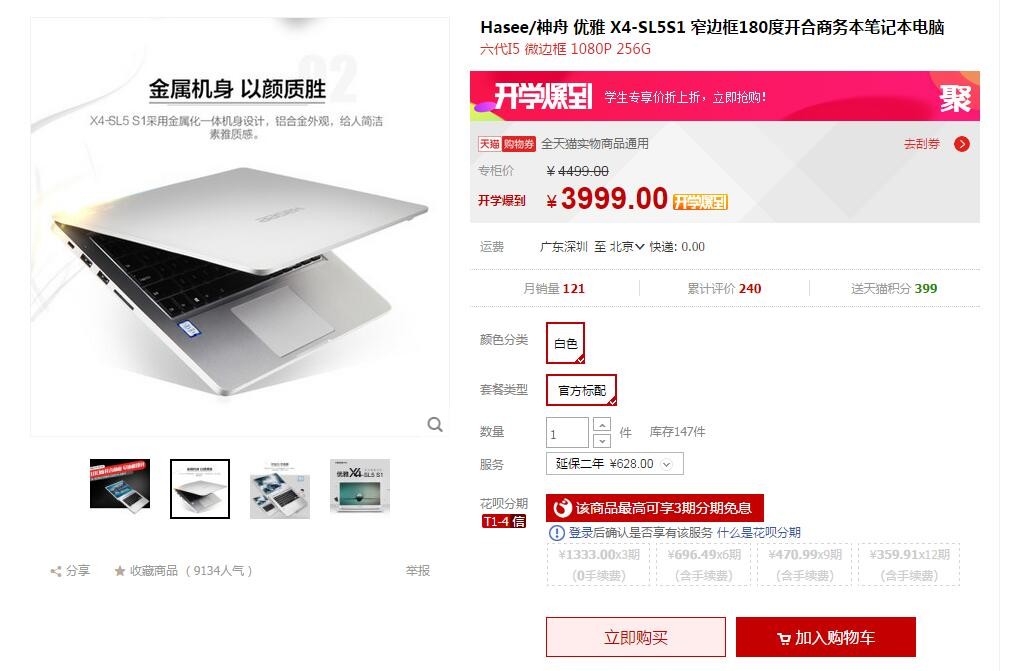This screenshot has width=1011, height=671.
Task: Click the 月销量 121 sales item
Action: (554, 288)
